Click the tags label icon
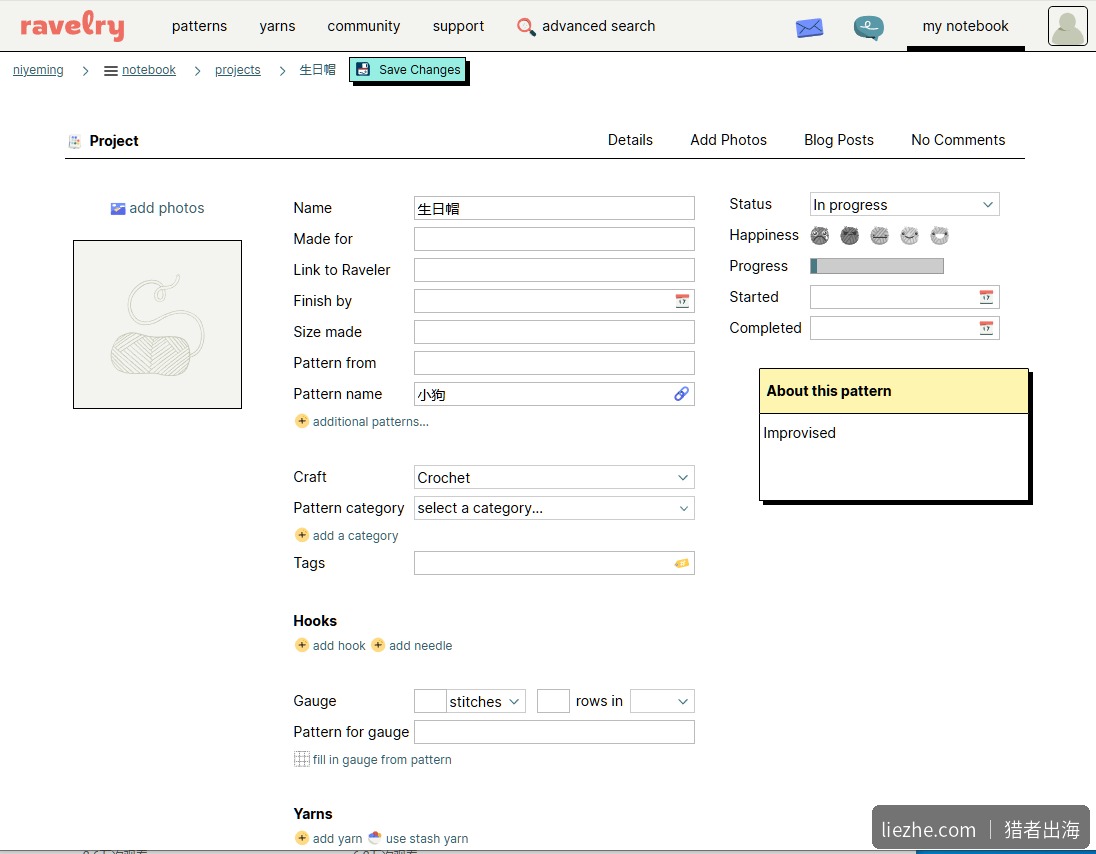 [682, 563]
